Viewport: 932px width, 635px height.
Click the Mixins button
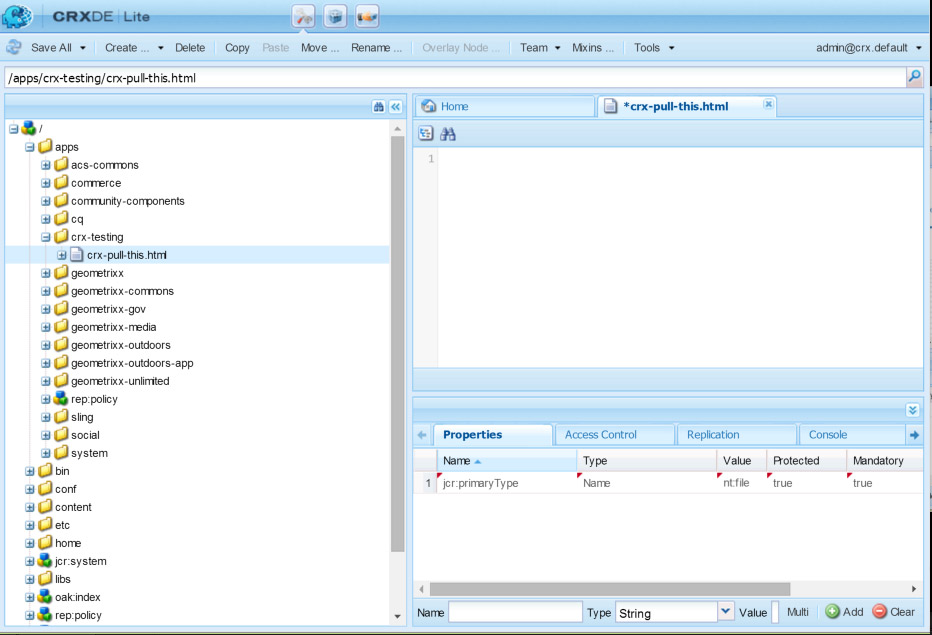[593, 48]
